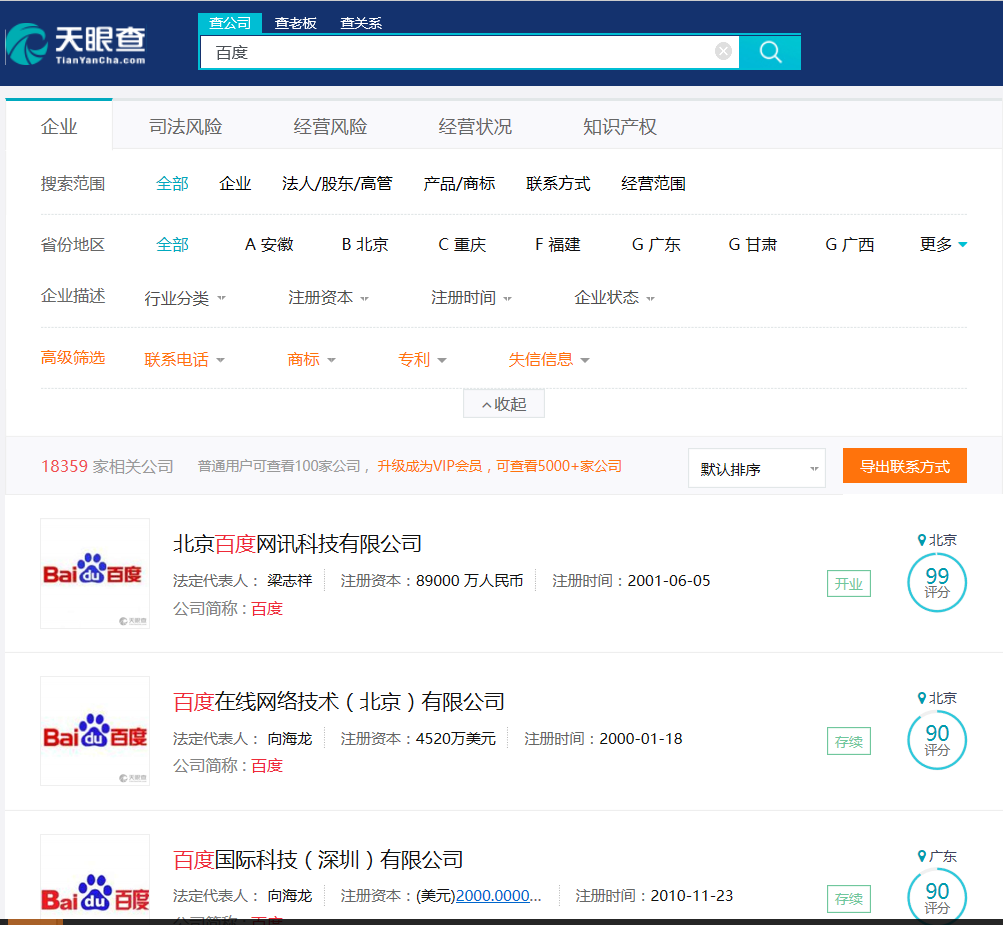1003x925 pixels.
Task: Click the 90 评分 circle for 百度国际科技
Action: tap(936, 896)
